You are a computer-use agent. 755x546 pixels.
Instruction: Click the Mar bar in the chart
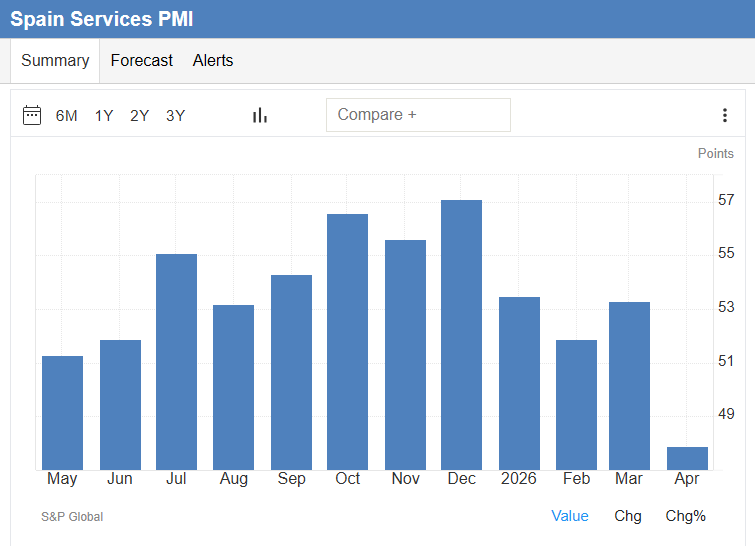coord(629,386)
